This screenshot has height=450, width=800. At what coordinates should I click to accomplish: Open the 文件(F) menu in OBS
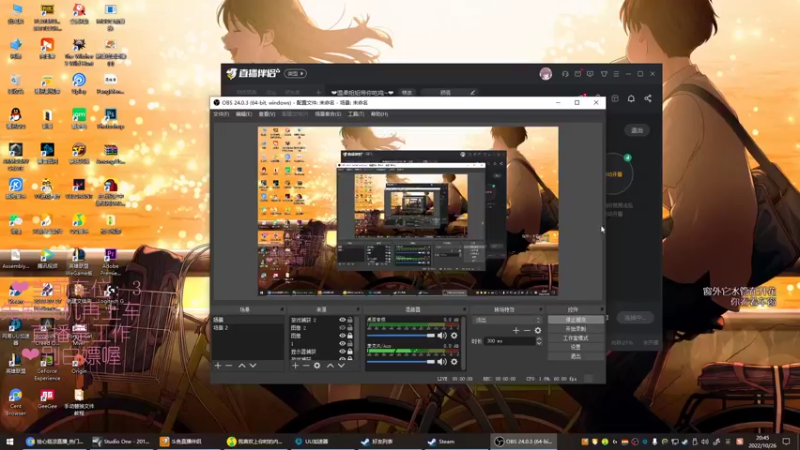point(221,114)
